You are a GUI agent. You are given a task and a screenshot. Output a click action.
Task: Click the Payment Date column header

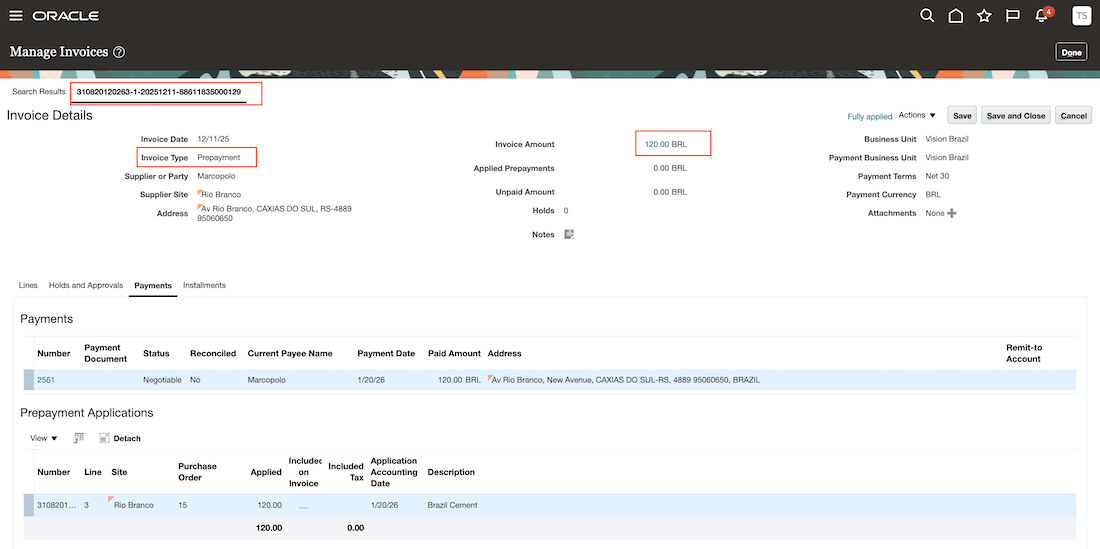pos(386,353)
